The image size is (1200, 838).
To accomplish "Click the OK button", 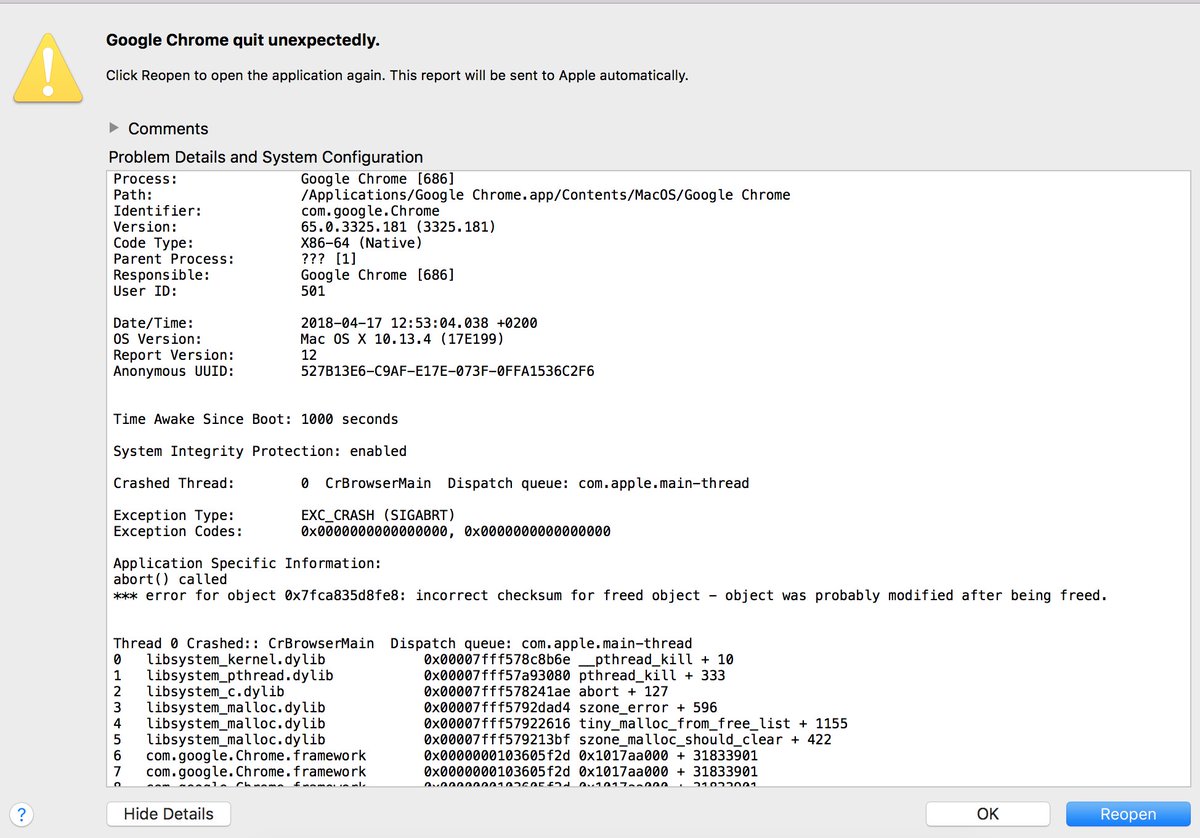I will tap(987, 814).
